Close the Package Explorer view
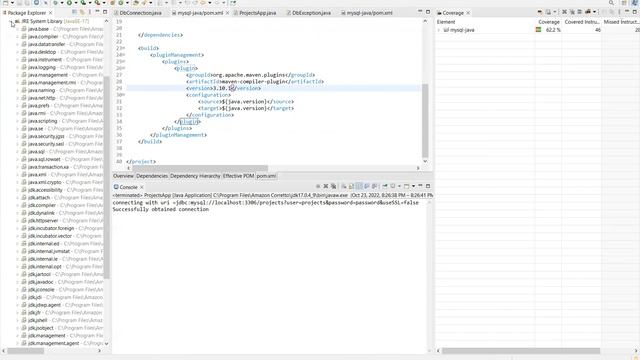640x360 pixels. (x=51, y=13)
